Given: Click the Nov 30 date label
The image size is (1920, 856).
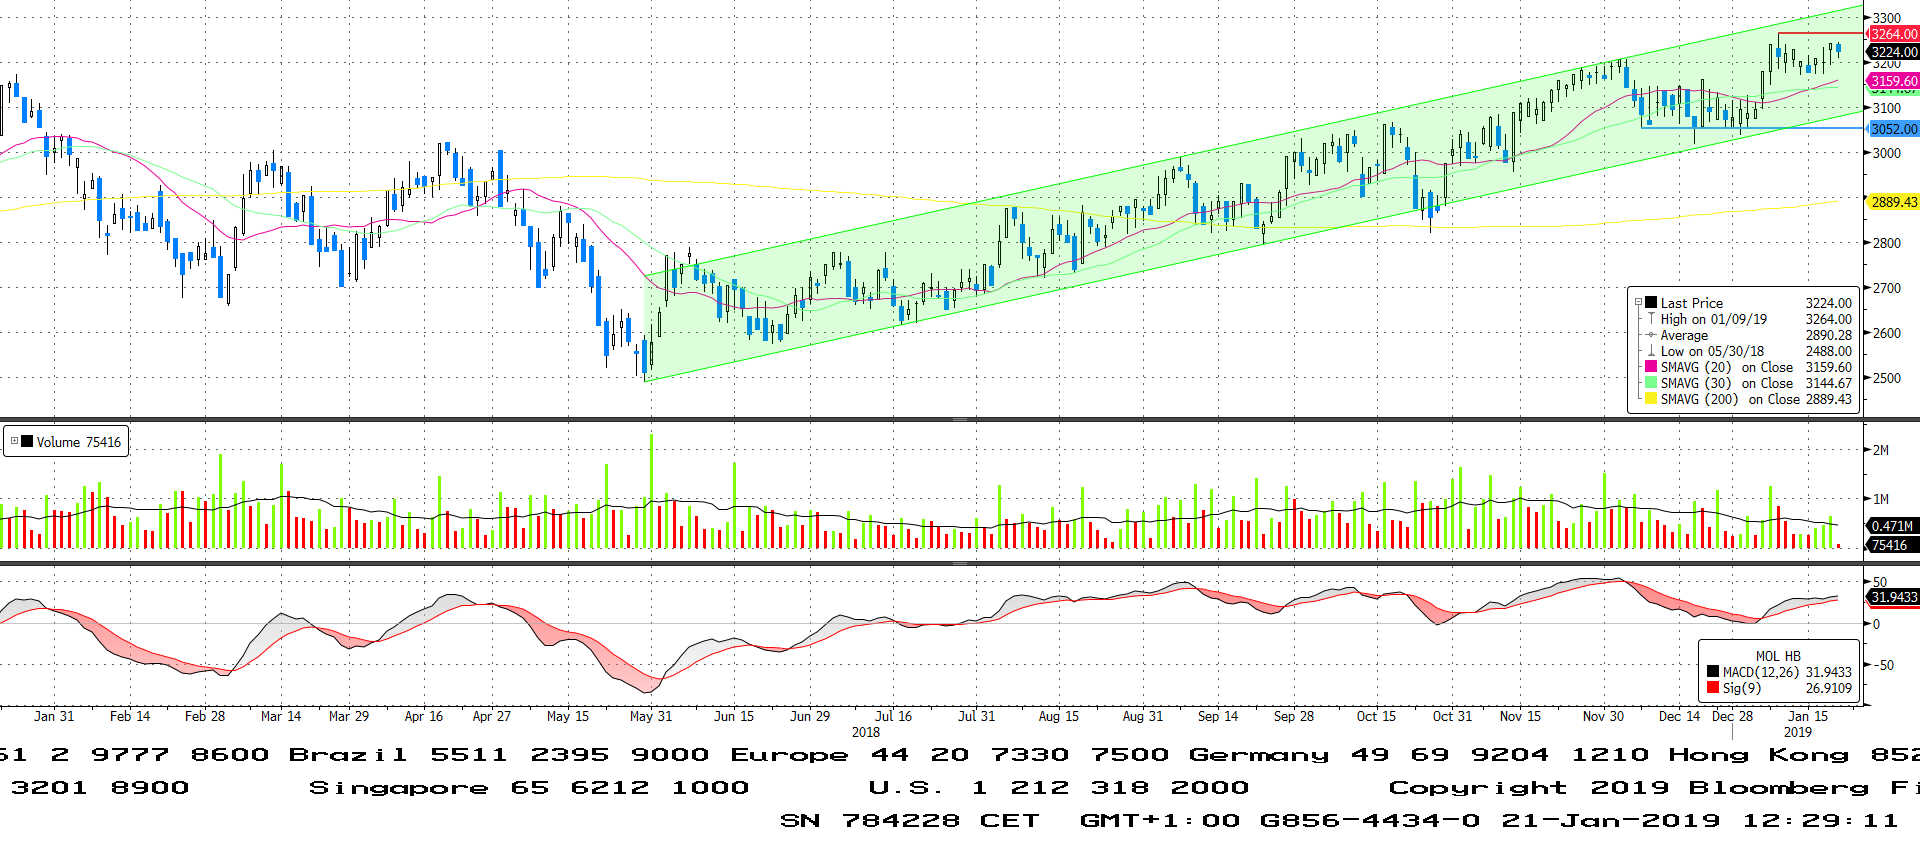Looking at the screenshot, I should click(1604, 716).
